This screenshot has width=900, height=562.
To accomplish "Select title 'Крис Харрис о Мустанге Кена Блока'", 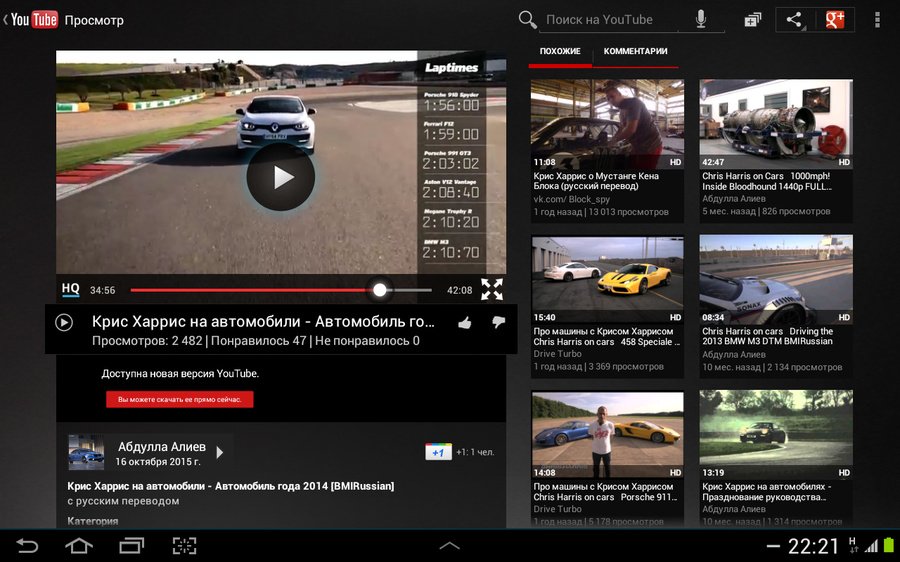I will 596,181.
